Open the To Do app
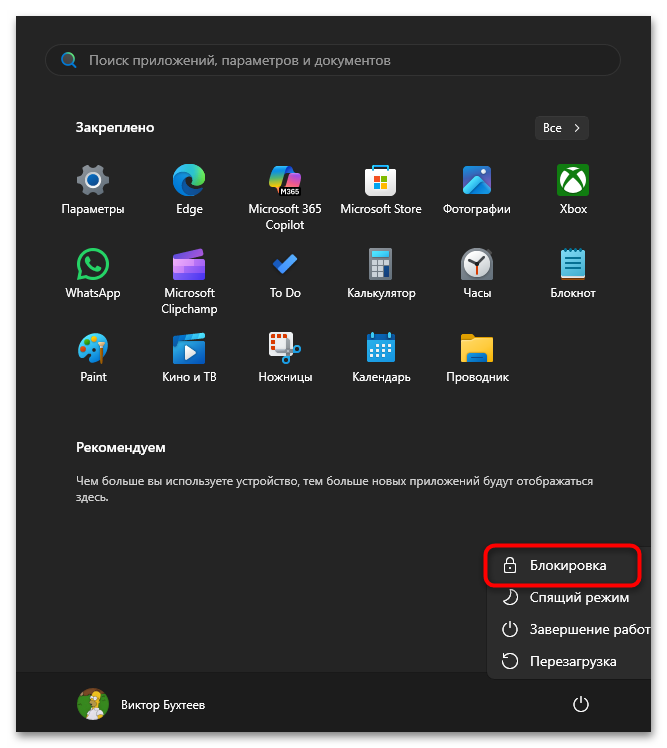Viewport: 667px width, 748px height. coord(285,274)
